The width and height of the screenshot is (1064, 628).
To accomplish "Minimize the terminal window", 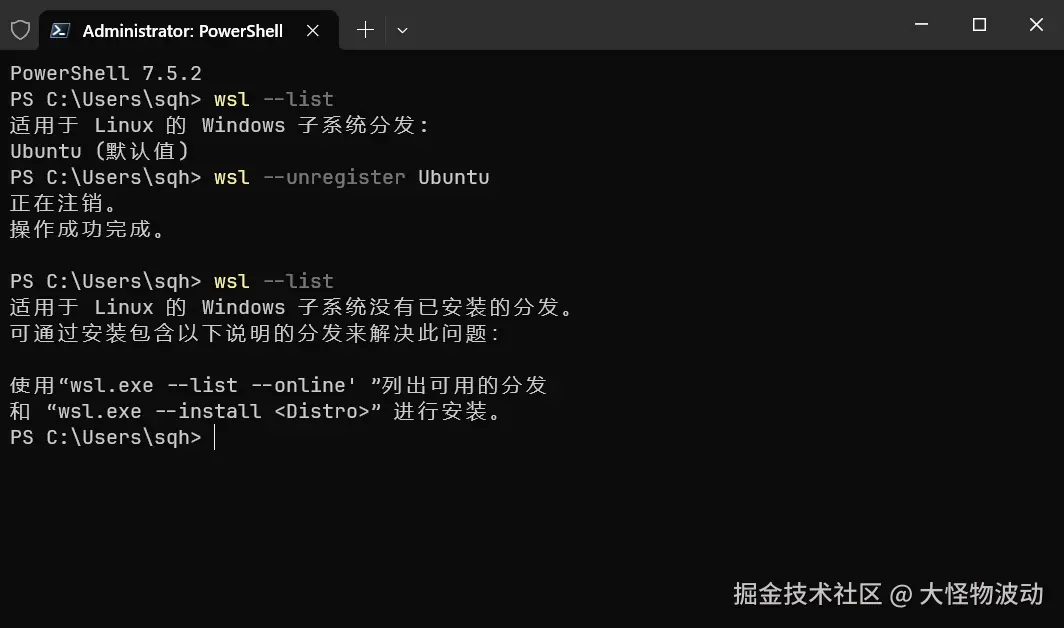I will (x=921, y=24).
